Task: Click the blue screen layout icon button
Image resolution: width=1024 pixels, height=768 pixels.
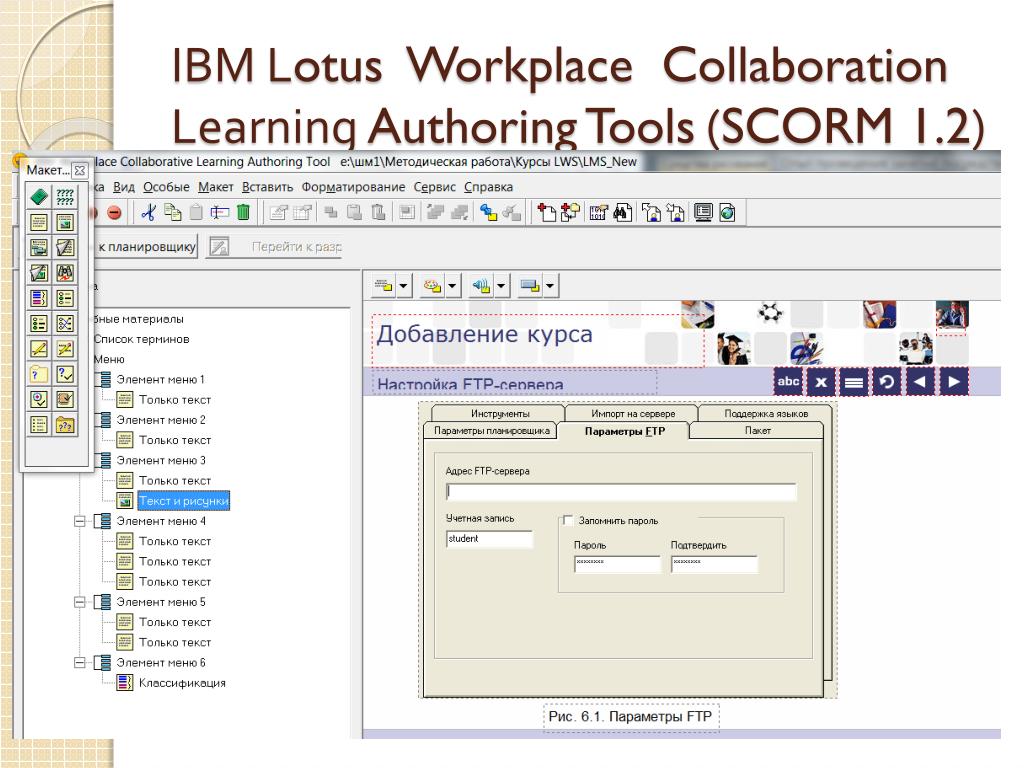Action: (530, 285)
